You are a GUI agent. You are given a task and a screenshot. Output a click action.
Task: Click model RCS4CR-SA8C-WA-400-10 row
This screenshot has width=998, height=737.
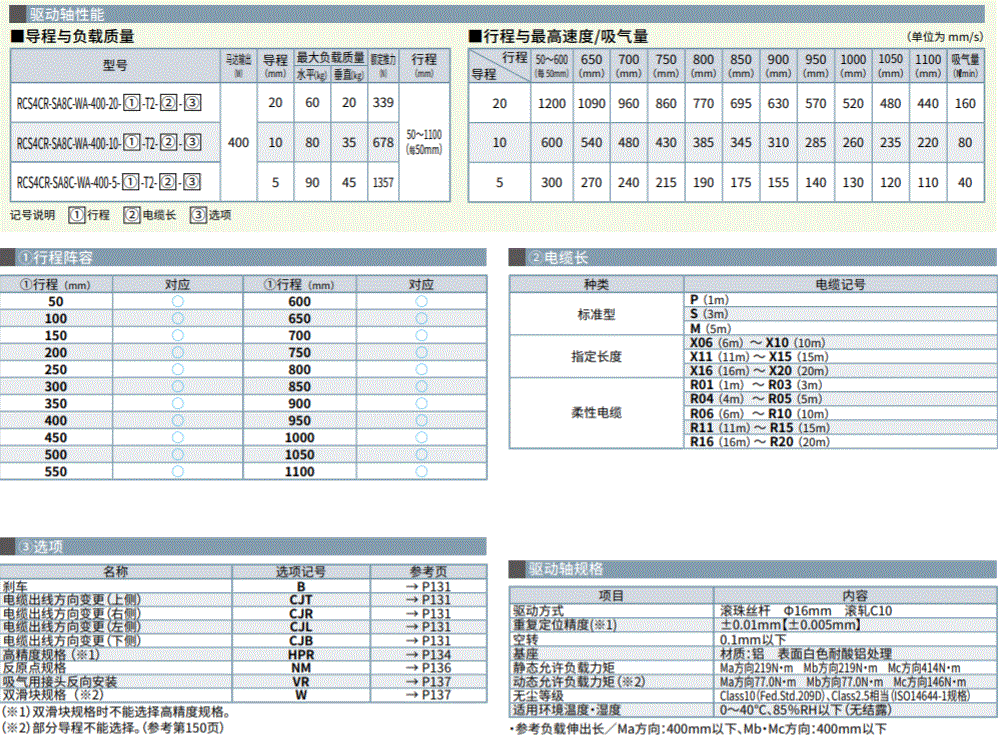coord(109,143)
